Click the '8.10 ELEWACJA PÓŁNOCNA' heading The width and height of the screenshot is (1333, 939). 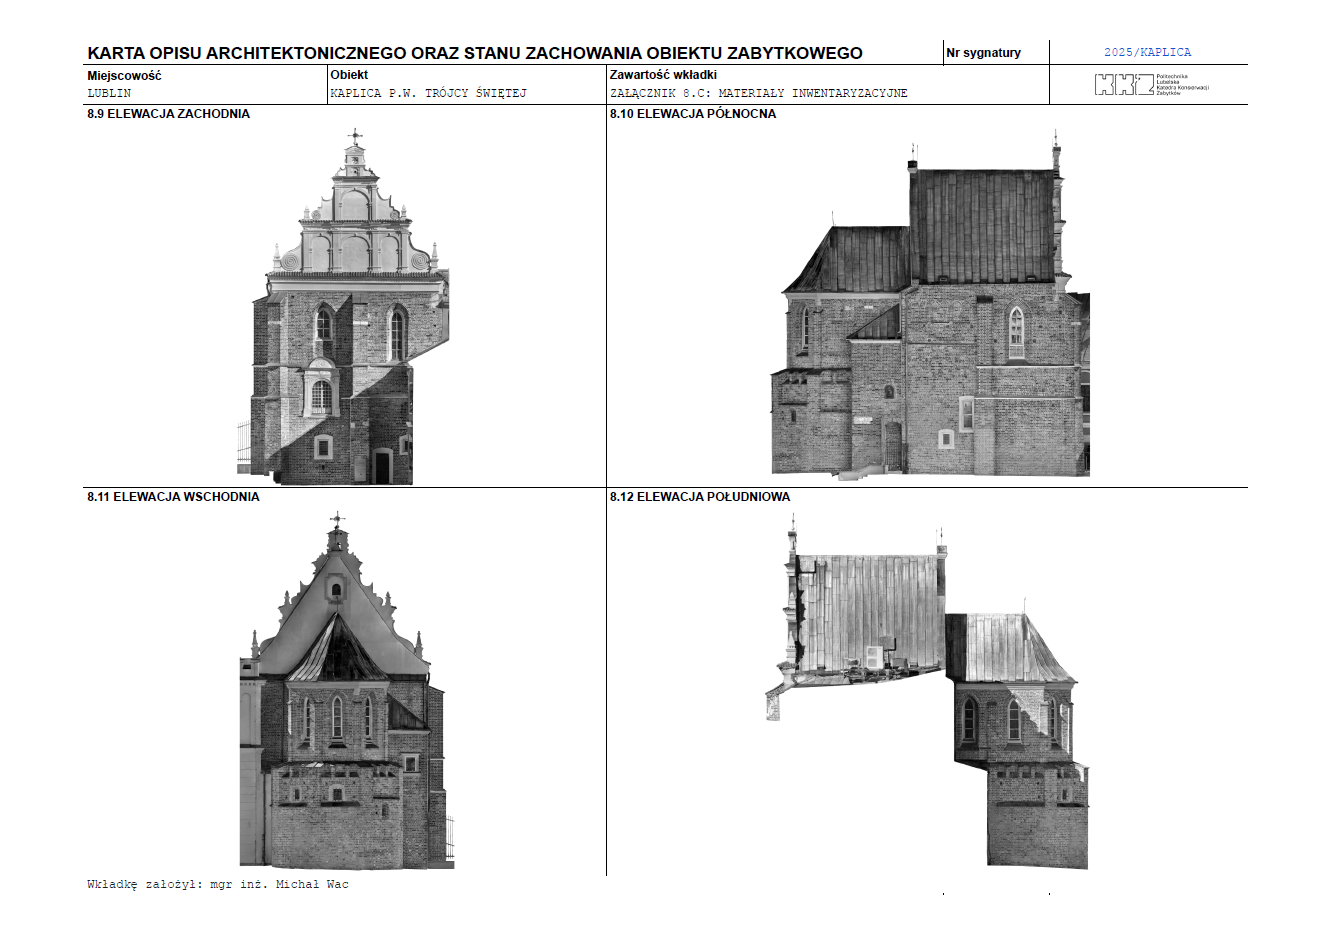(x=693, y=114)
